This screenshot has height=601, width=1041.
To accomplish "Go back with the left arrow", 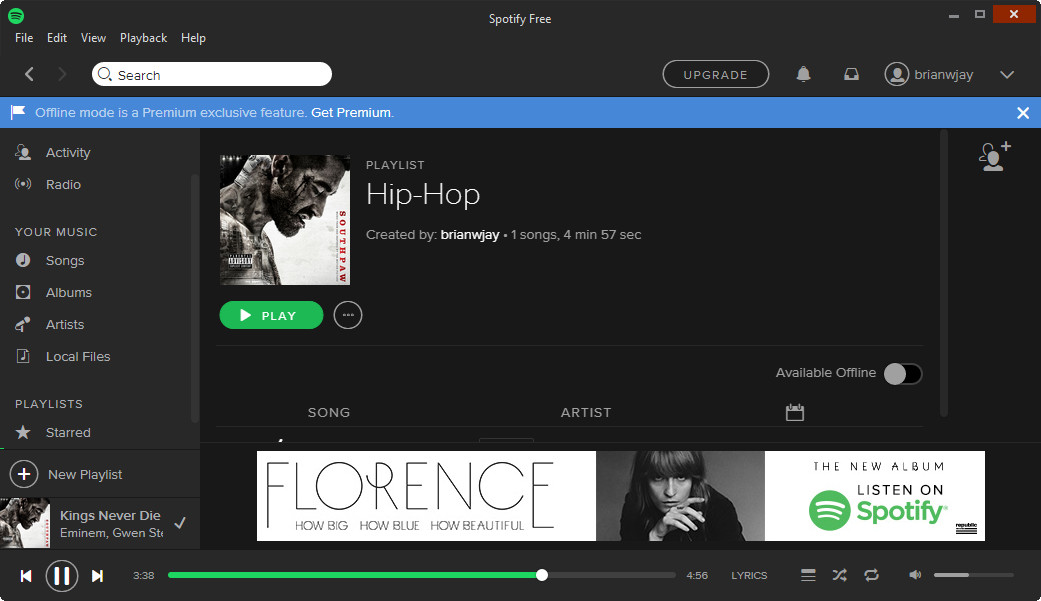I will (x=29, y=74).
